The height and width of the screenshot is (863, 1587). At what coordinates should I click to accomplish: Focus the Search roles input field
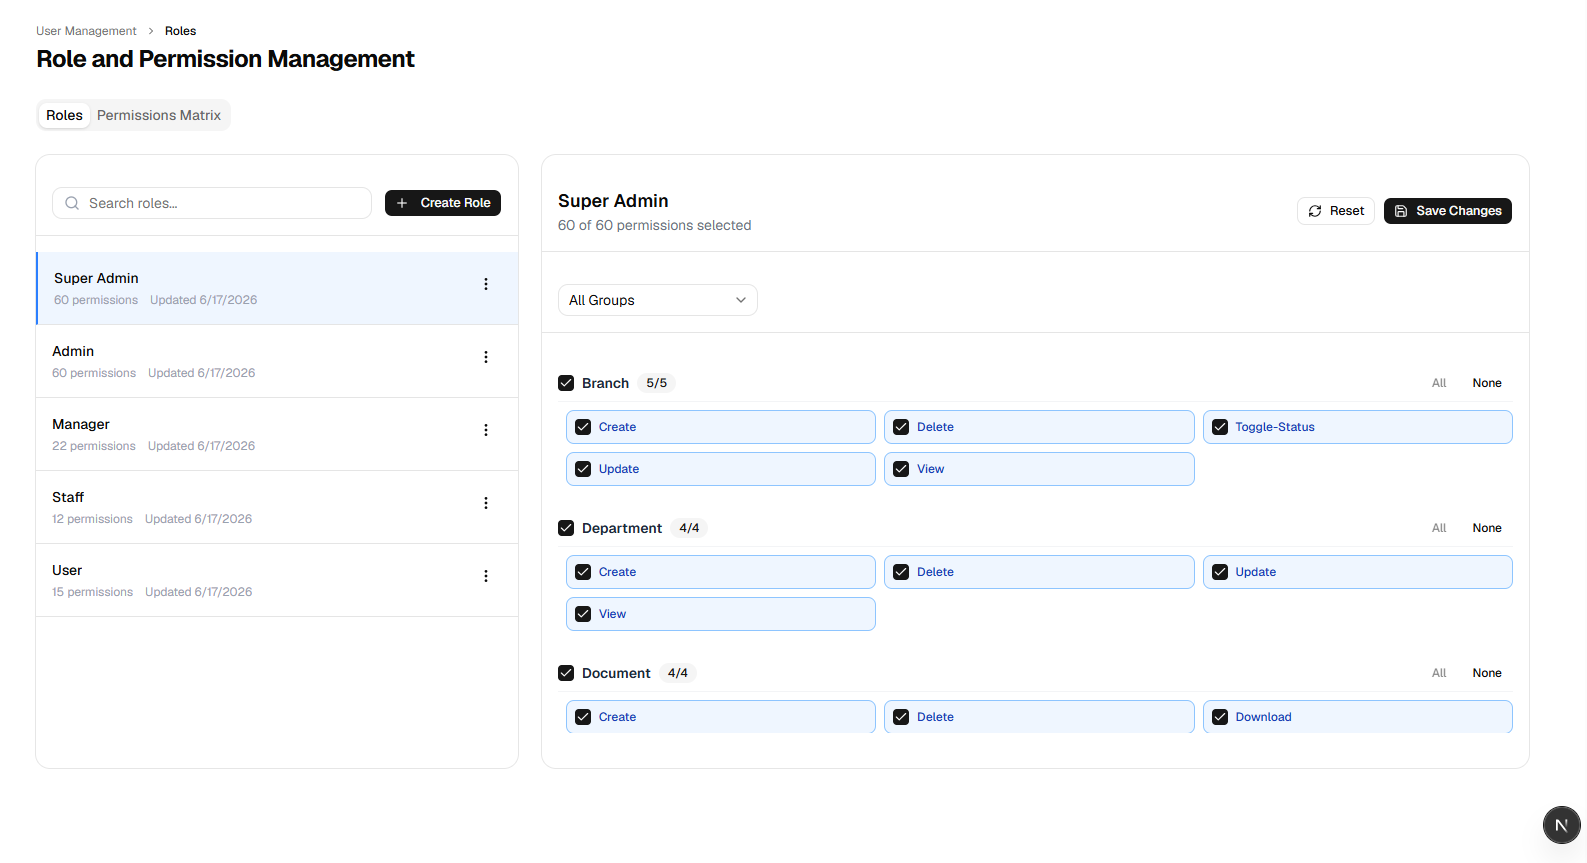tap(212, 203)
